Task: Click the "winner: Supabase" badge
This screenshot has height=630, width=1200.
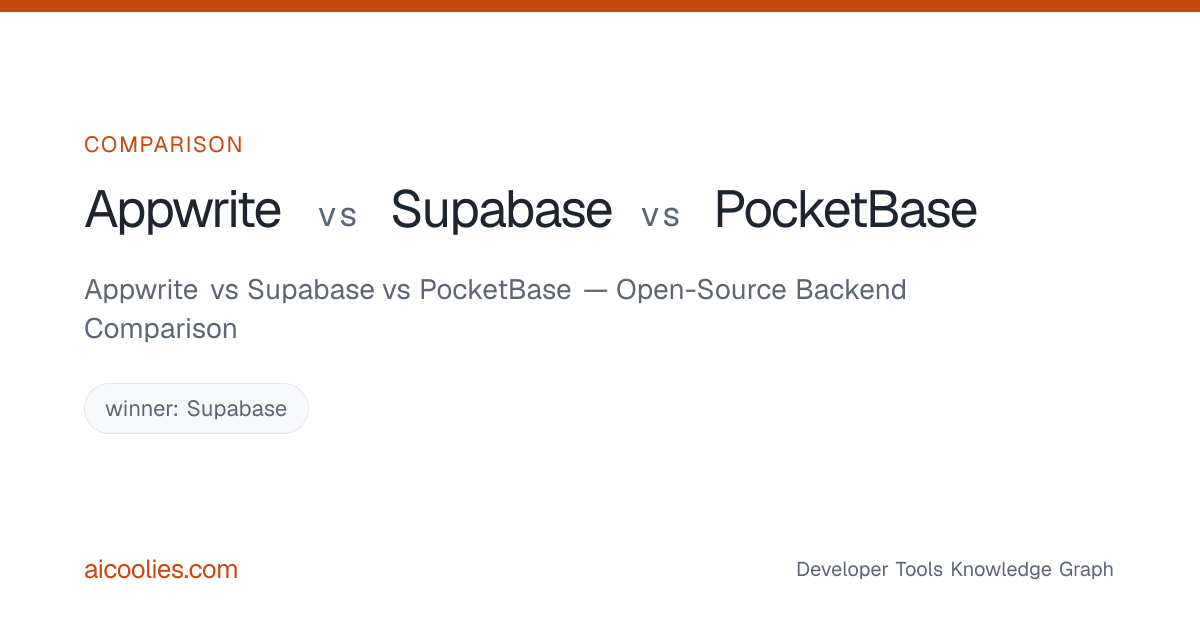Action: click(x=196, y=409)
